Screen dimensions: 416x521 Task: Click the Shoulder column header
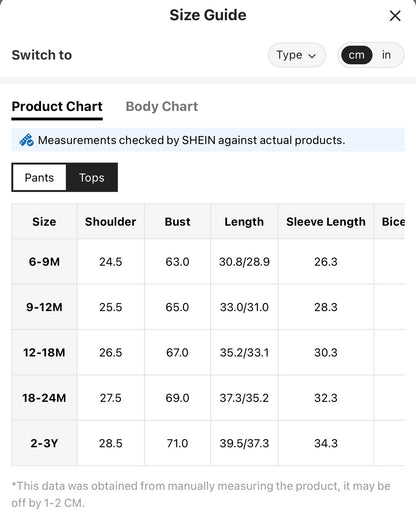111,222
